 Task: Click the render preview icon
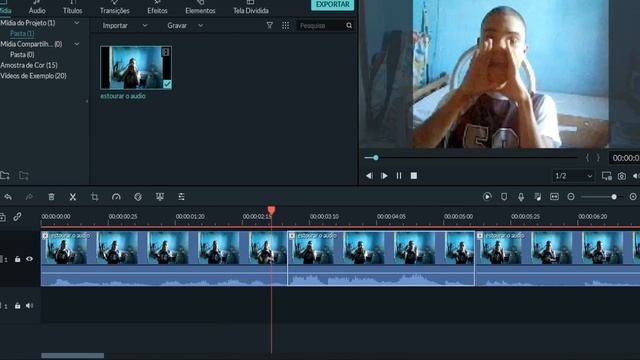(487, 197)
